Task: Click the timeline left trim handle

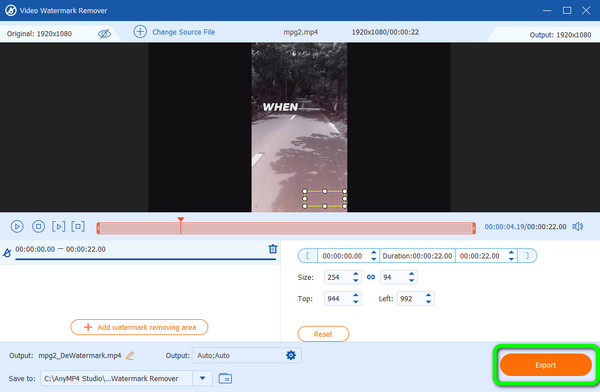Action: click(x=98, y=229)
